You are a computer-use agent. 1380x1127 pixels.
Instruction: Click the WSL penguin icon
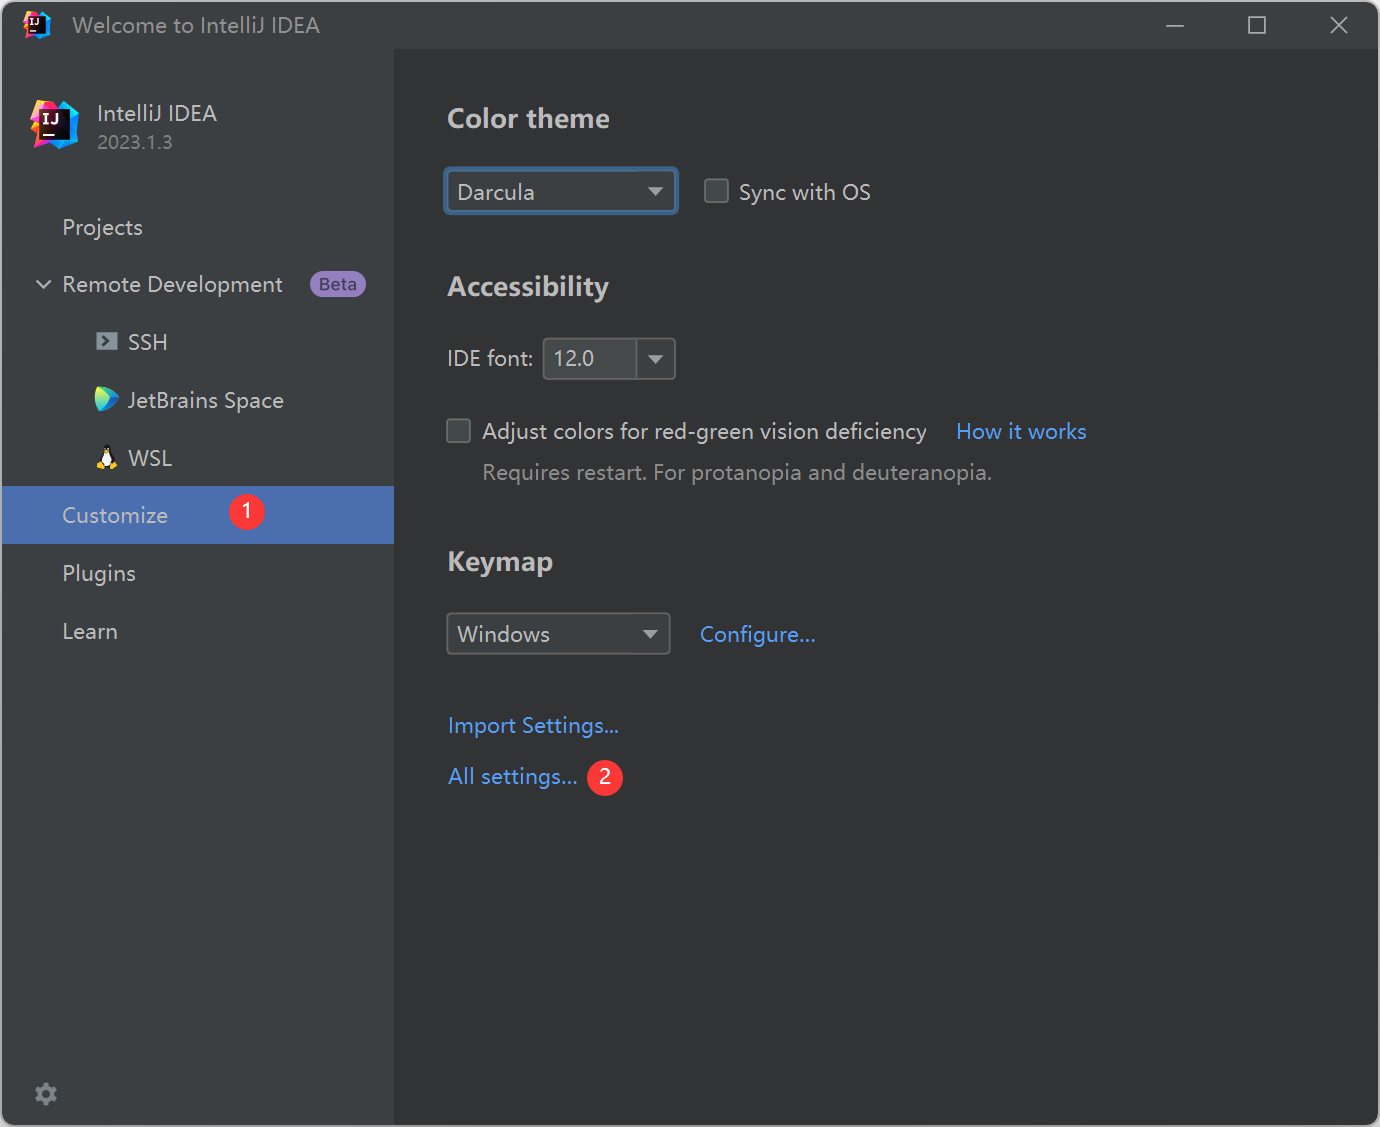pyautogui.click(x=107, y=458)
